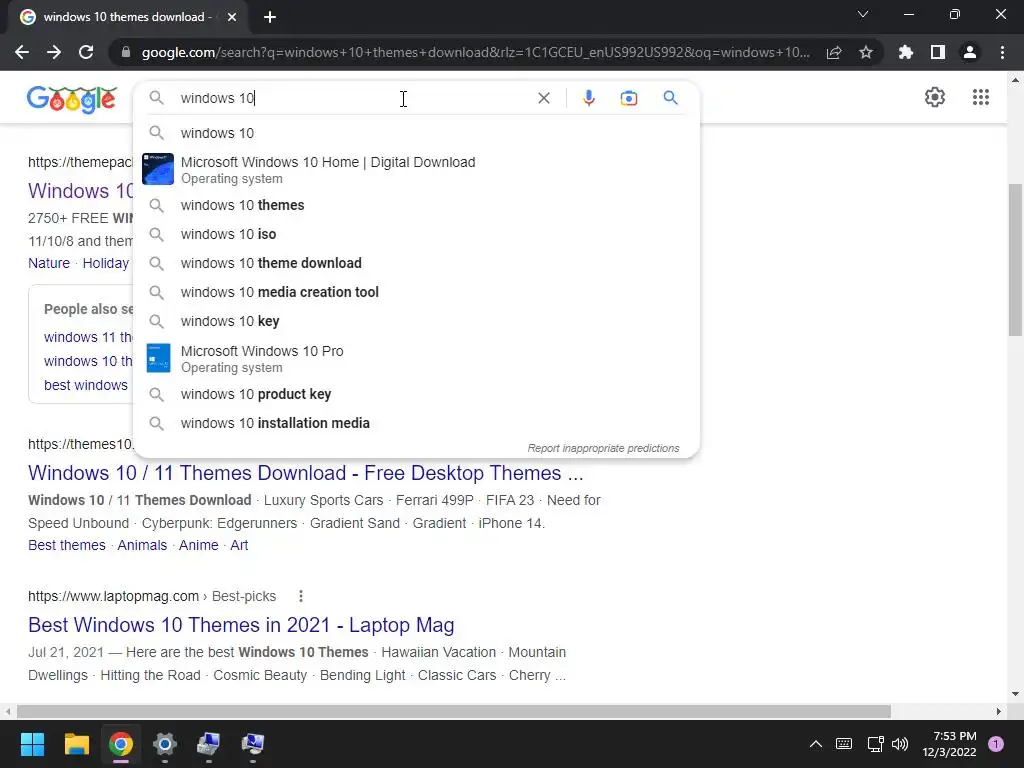1024x768 pixels.
Task: Click the Google holiday logo
Action: tap(72, 99)
